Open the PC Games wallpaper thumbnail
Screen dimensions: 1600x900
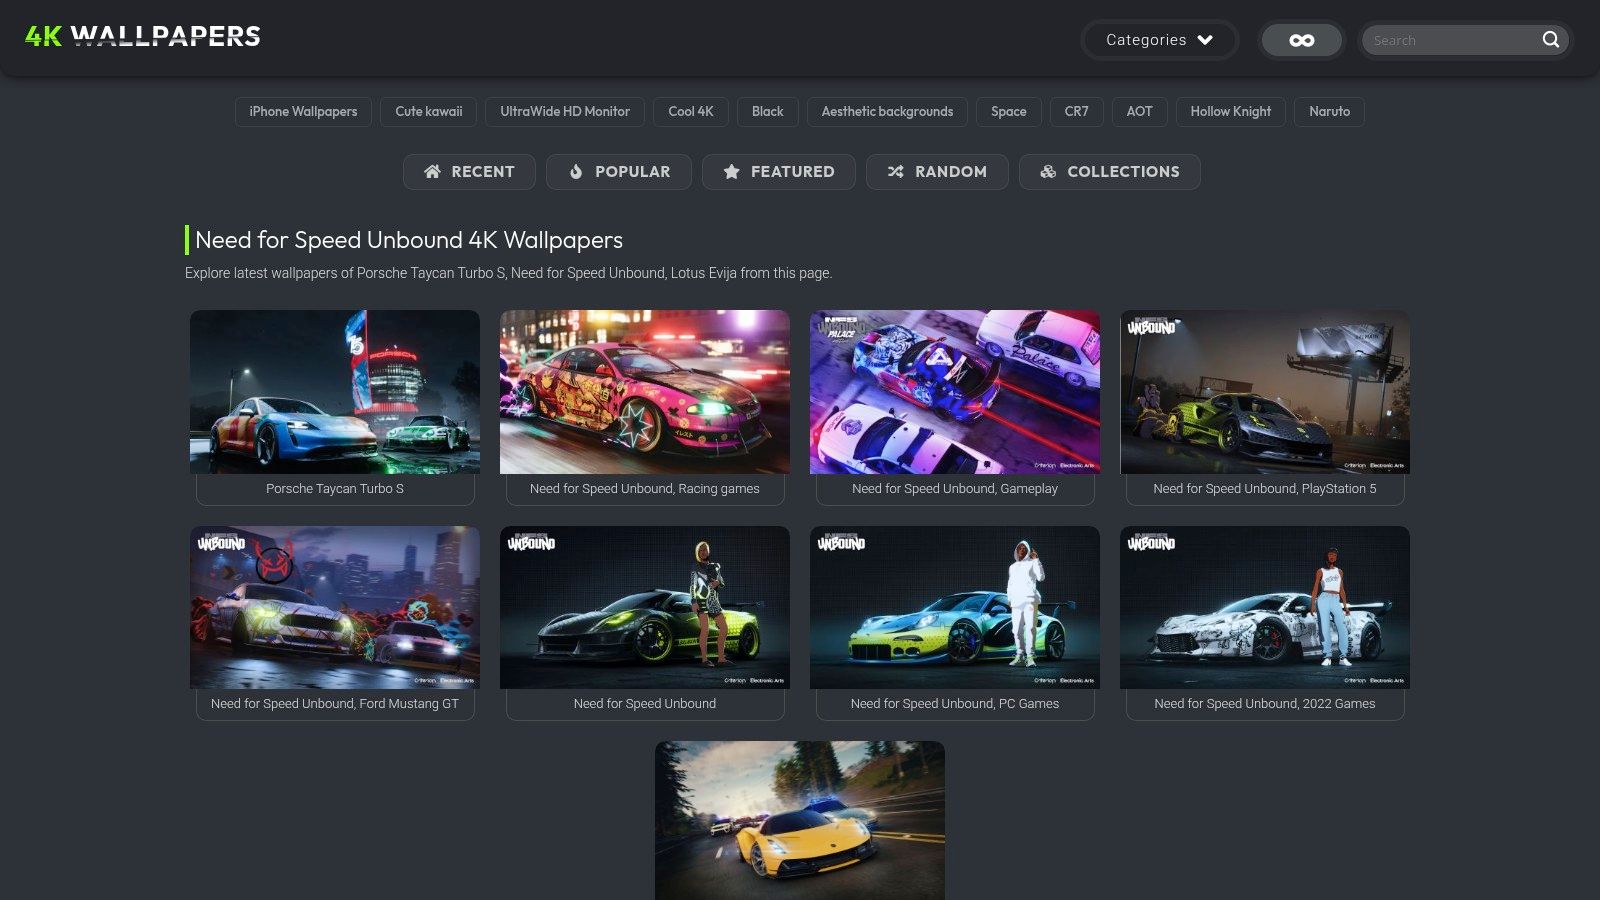(955, 607)
